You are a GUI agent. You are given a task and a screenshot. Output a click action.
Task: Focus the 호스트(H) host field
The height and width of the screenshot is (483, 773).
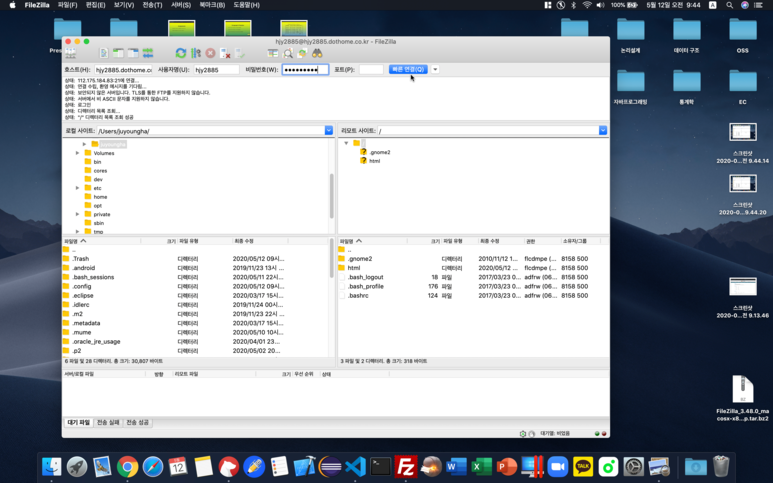(123, 69)
